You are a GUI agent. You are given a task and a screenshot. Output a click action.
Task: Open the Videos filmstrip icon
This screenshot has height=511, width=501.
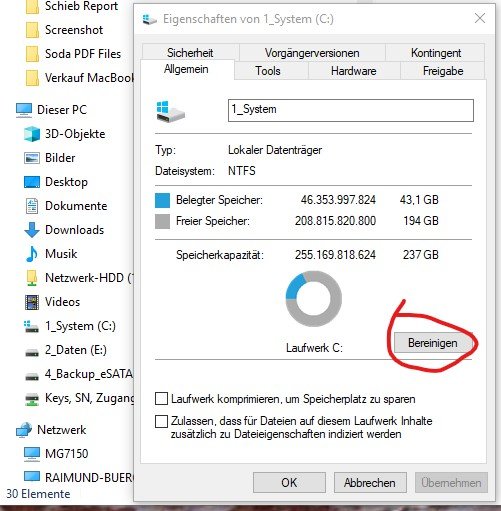pos(32,302)
